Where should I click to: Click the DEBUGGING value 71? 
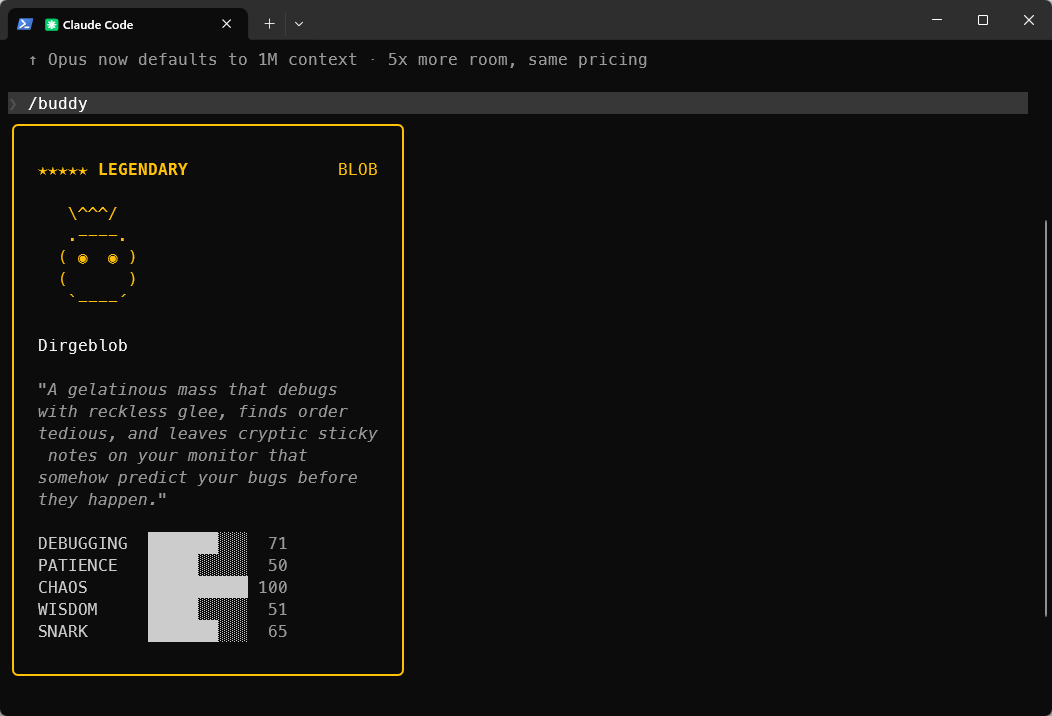[x=278, y=543]
